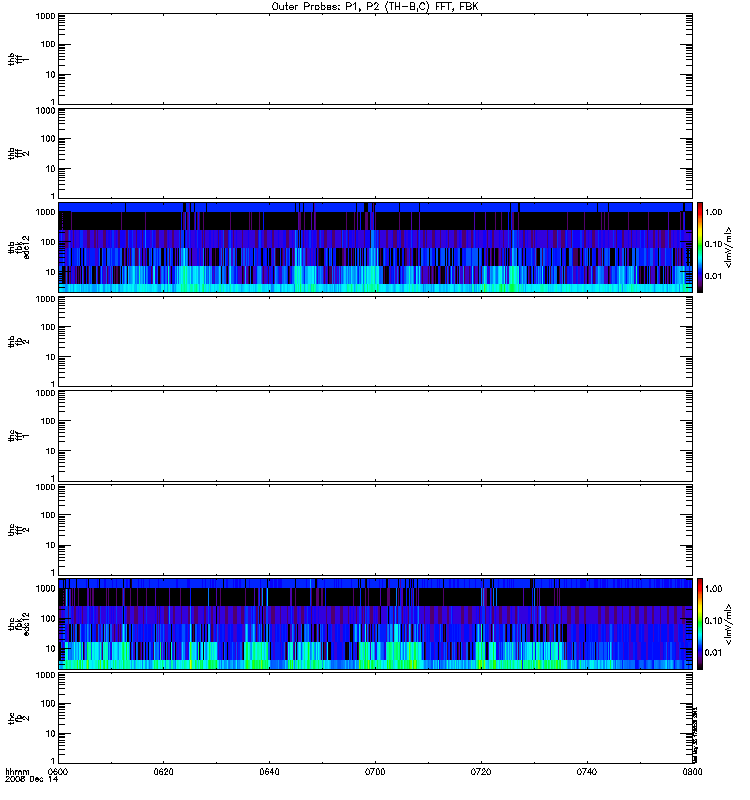The width and height of the screenshot is (750, 800).
Task: Click the <|mV/m|> unit label of thc color bar
Action: 729,624
